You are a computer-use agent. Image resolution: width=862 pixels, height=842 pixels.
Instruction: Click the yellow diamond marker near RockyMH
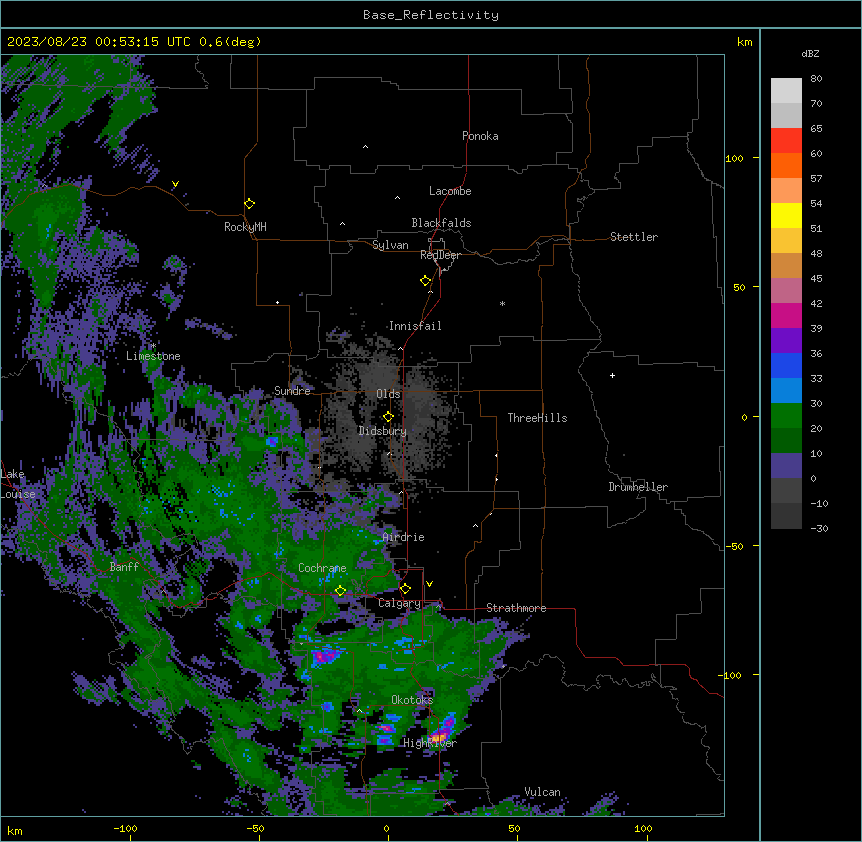coord(250,203)
